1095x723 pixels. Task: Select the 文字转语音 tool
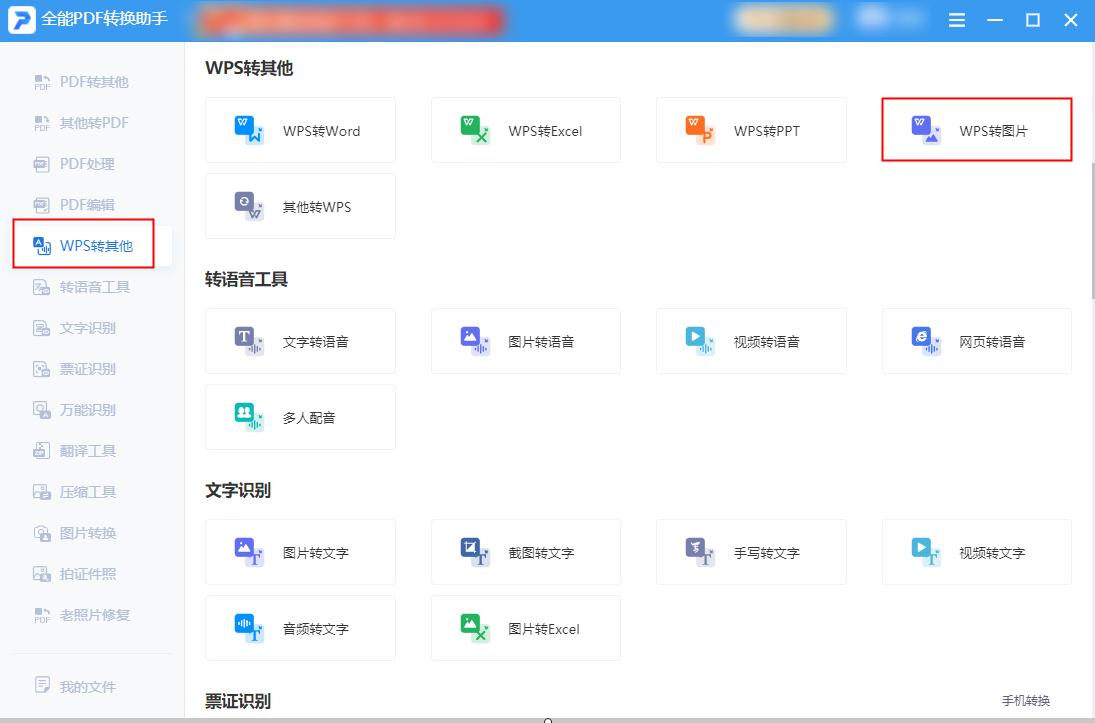(300, 340)
